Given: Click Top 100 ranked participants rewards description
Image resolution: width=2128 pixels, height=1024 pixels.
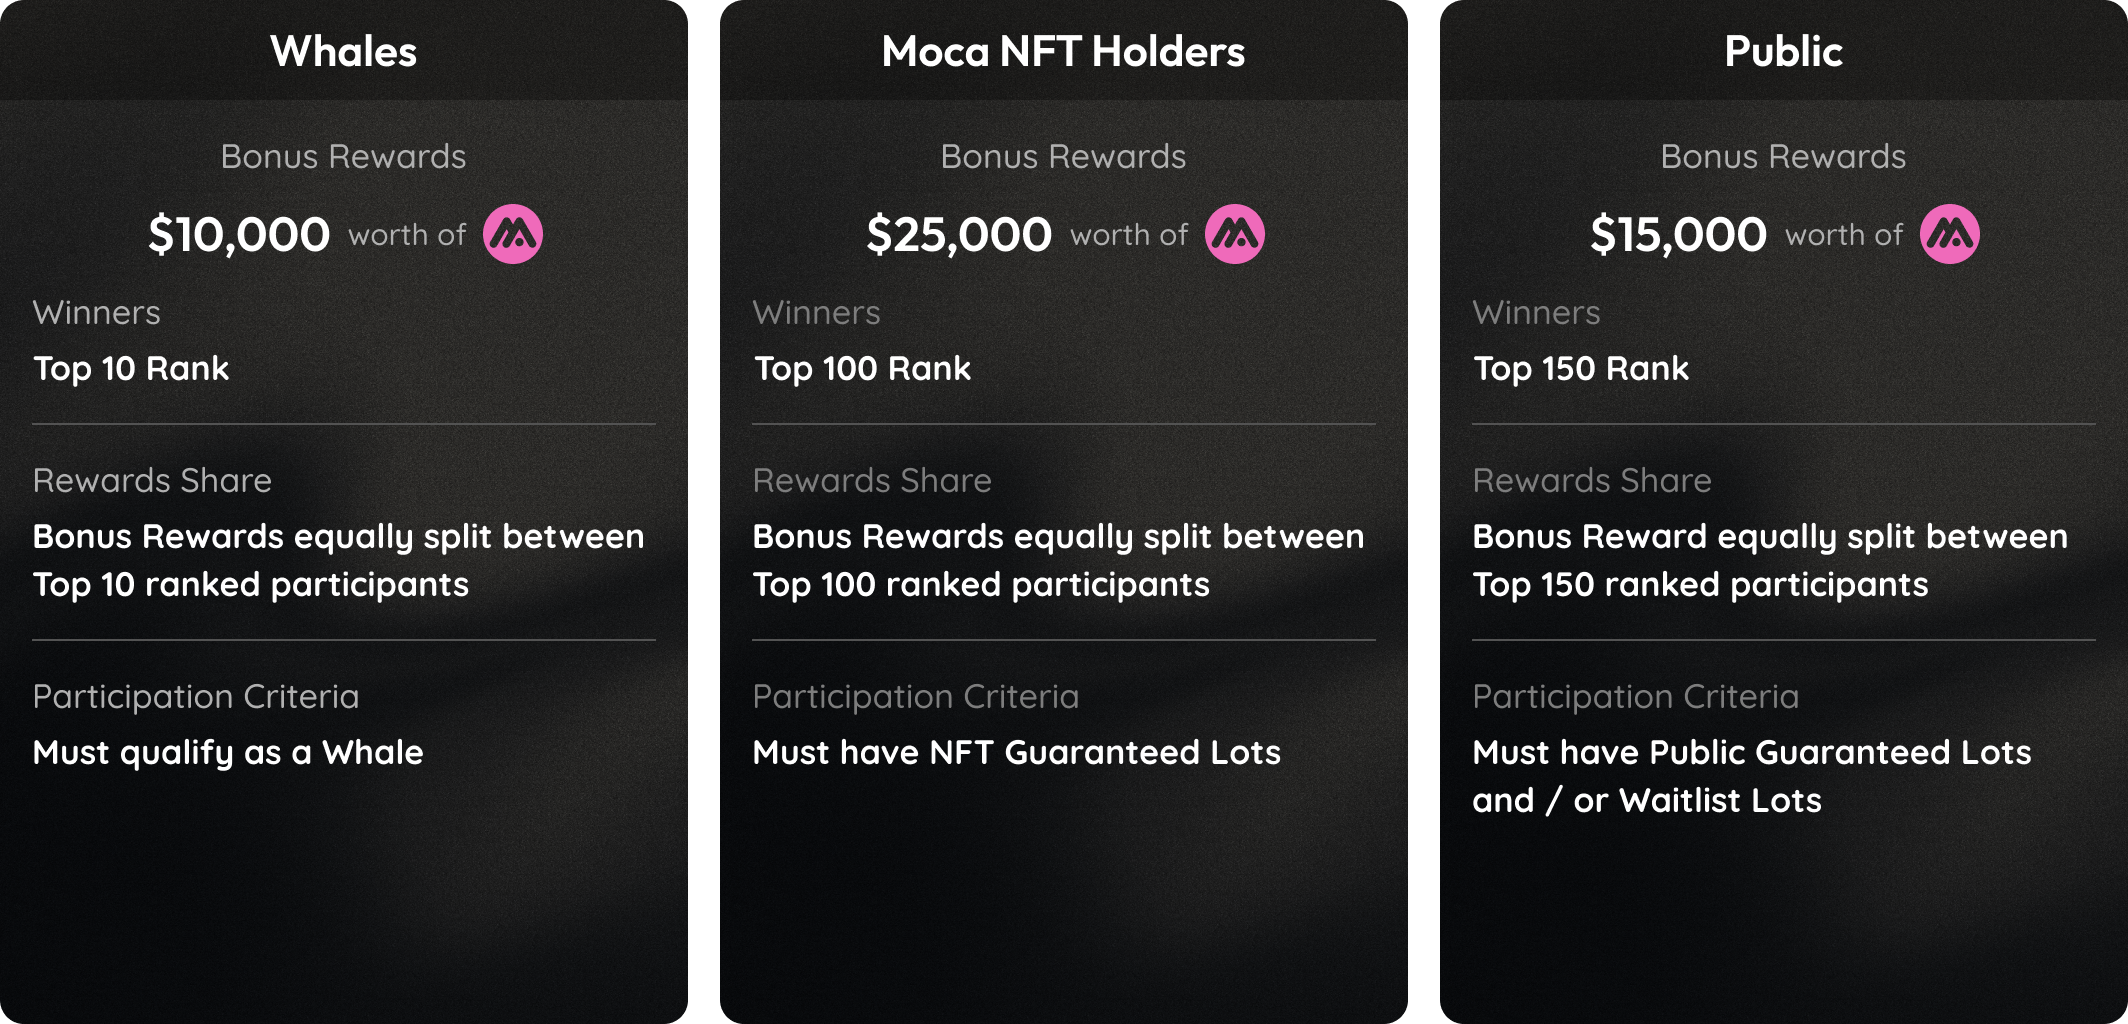Looking at the screenshot, I should click(1059, 561).
